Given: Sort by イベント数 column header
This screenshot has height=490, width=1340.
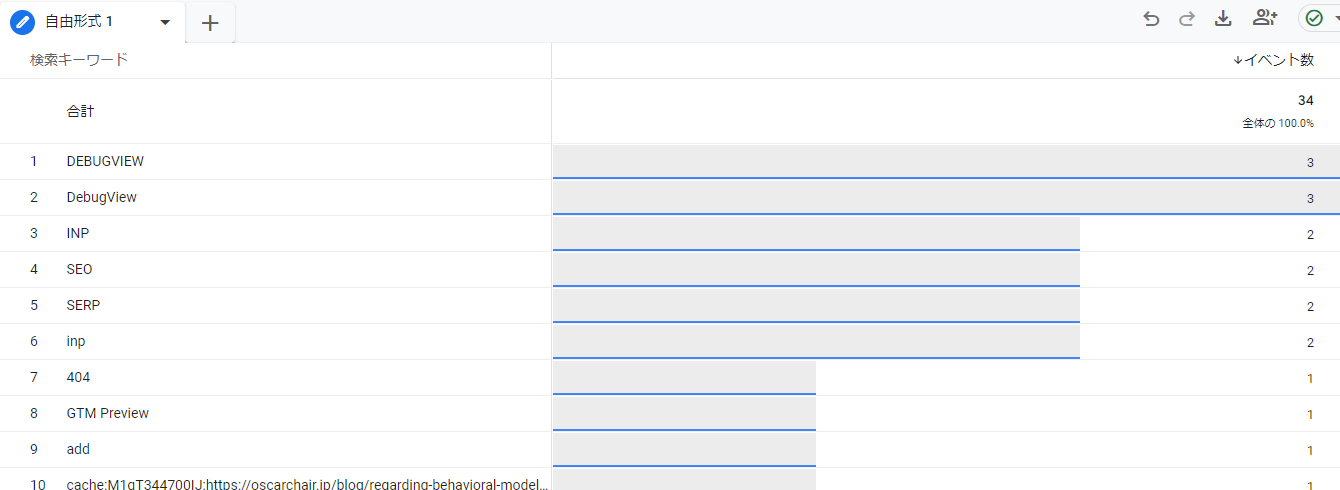Looking at the screenshot, I should (1274, 60).
